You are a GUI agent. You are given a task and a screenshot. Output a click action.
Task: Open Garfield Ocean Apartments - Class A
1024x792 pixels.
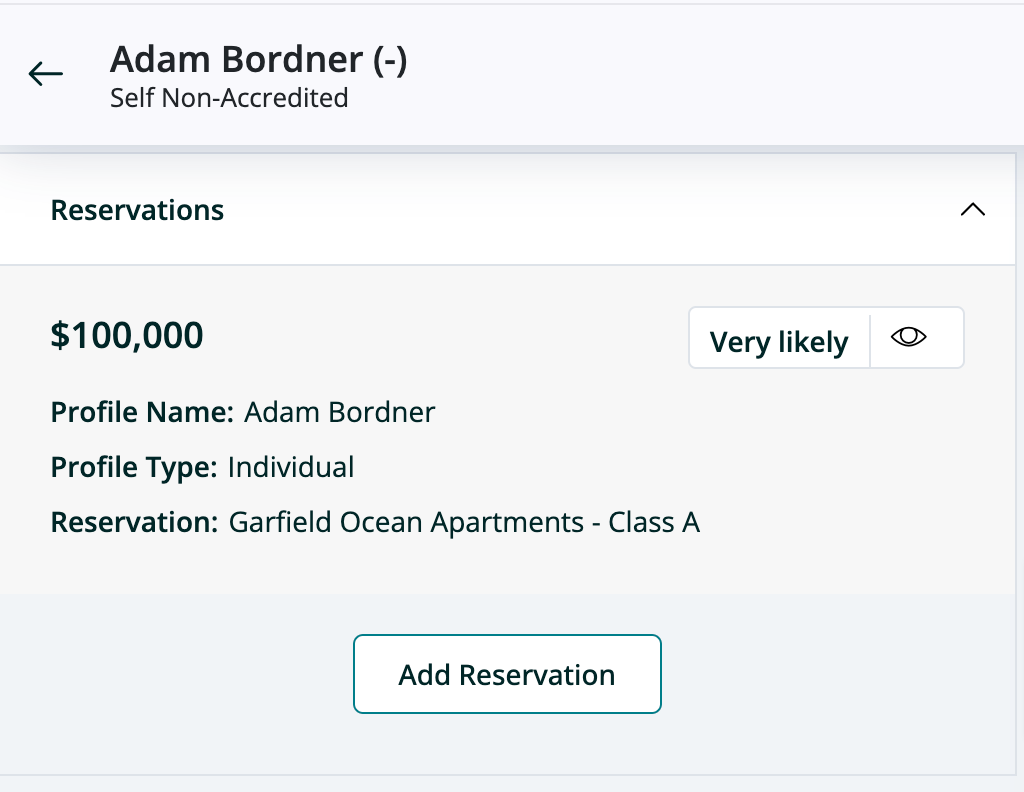(x=464, y=522)
